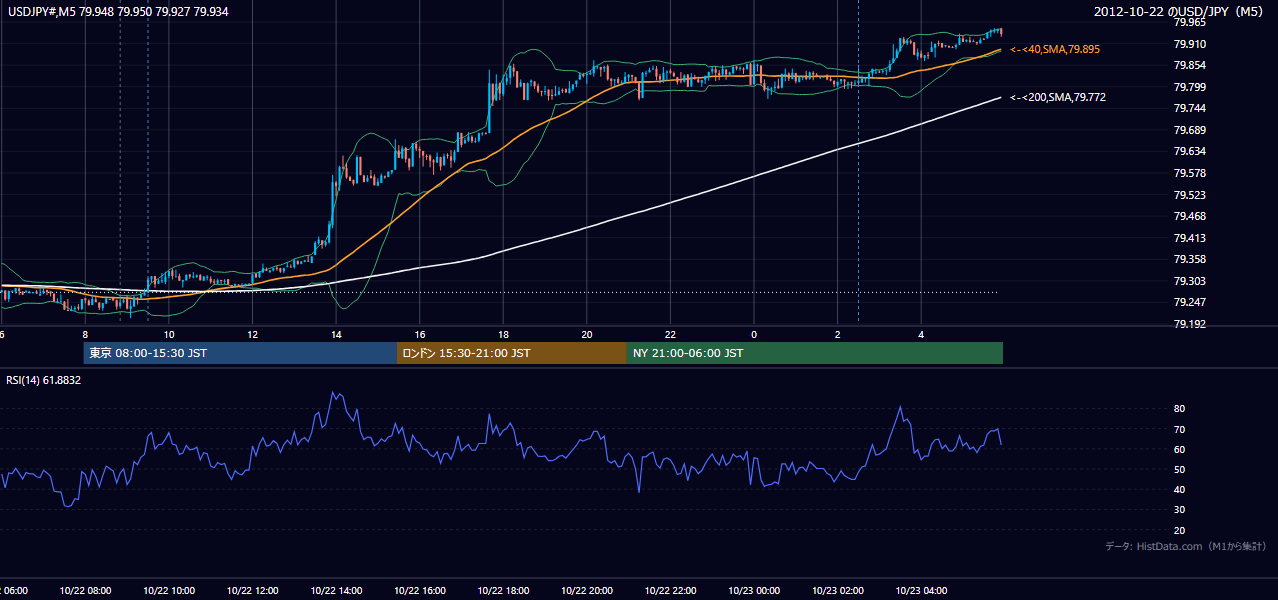Click the 10/22 08:00 time axis label
1278x600 pixels.
(85, 591)
